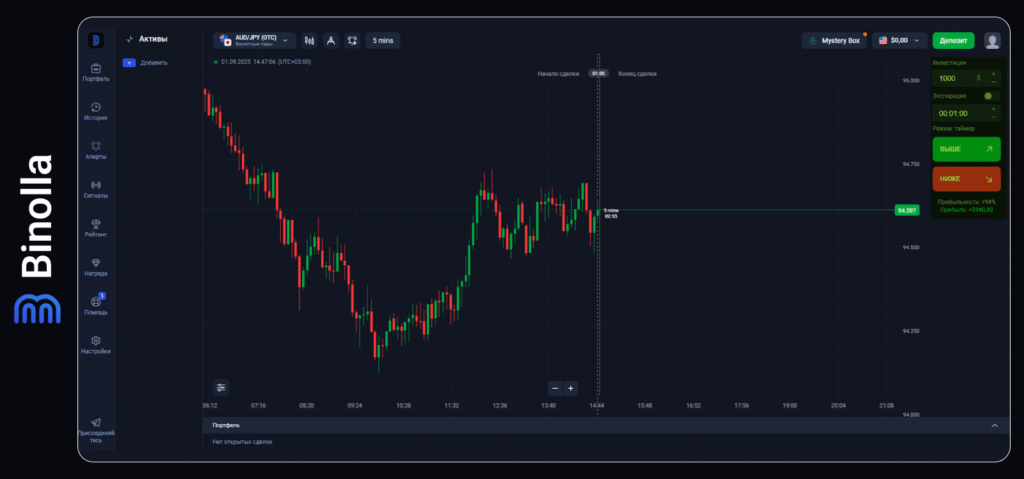The width and height of the screenshot is (1024, 479).
Task: Open the $0,00 account balance dropdown
Action: pos(900,40)
